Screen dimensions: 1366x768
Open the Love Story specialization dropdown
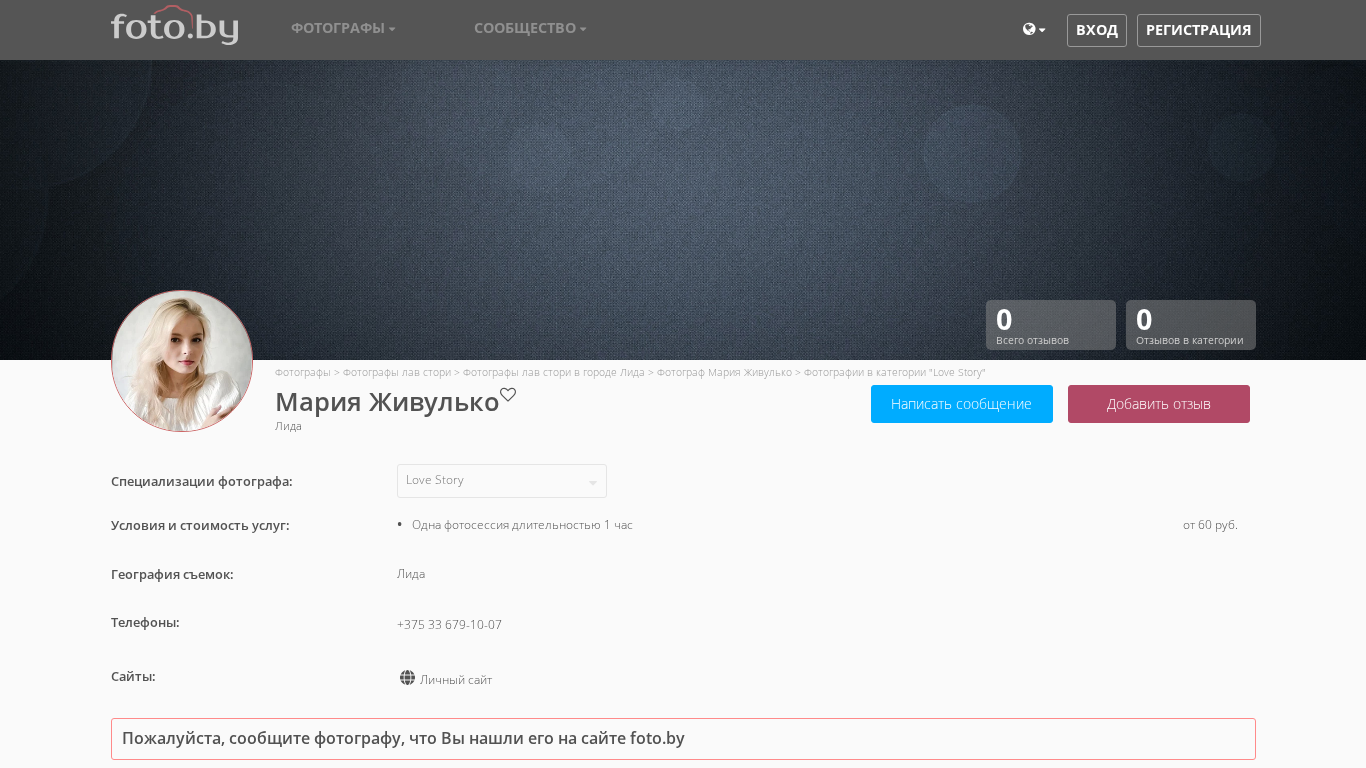501,481
